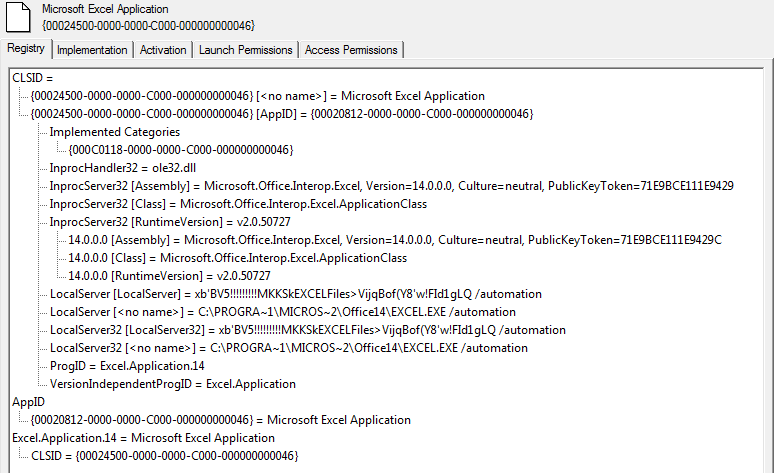Image resolution: width=774 pixels, height=473 pixels.
Task: Open the Implementation tab
Action: point(92,50)
